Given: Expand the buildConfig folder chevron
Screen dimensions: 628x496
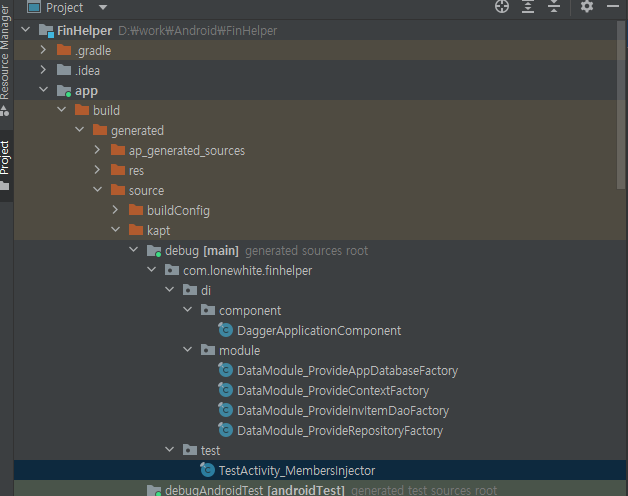Looking at the screenshot, I should point(115,210).
